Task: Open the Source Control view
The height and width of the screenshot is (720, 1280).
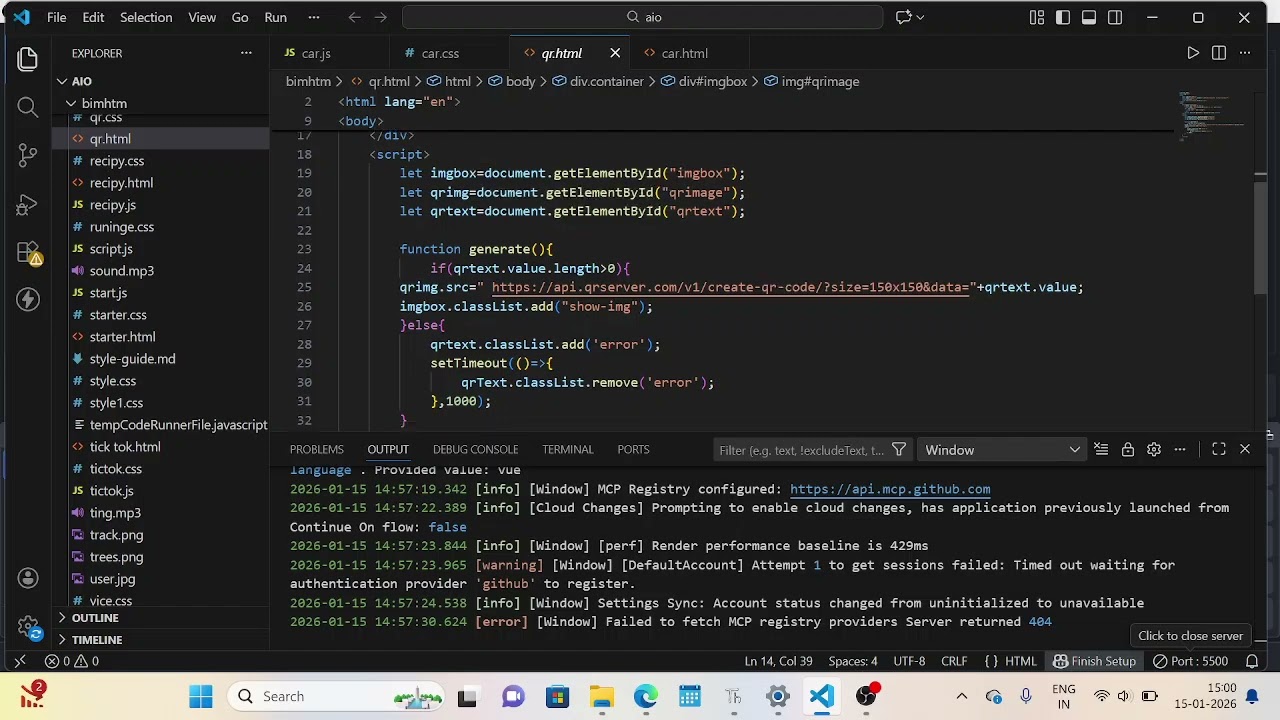Action: [x=27, y=155]
